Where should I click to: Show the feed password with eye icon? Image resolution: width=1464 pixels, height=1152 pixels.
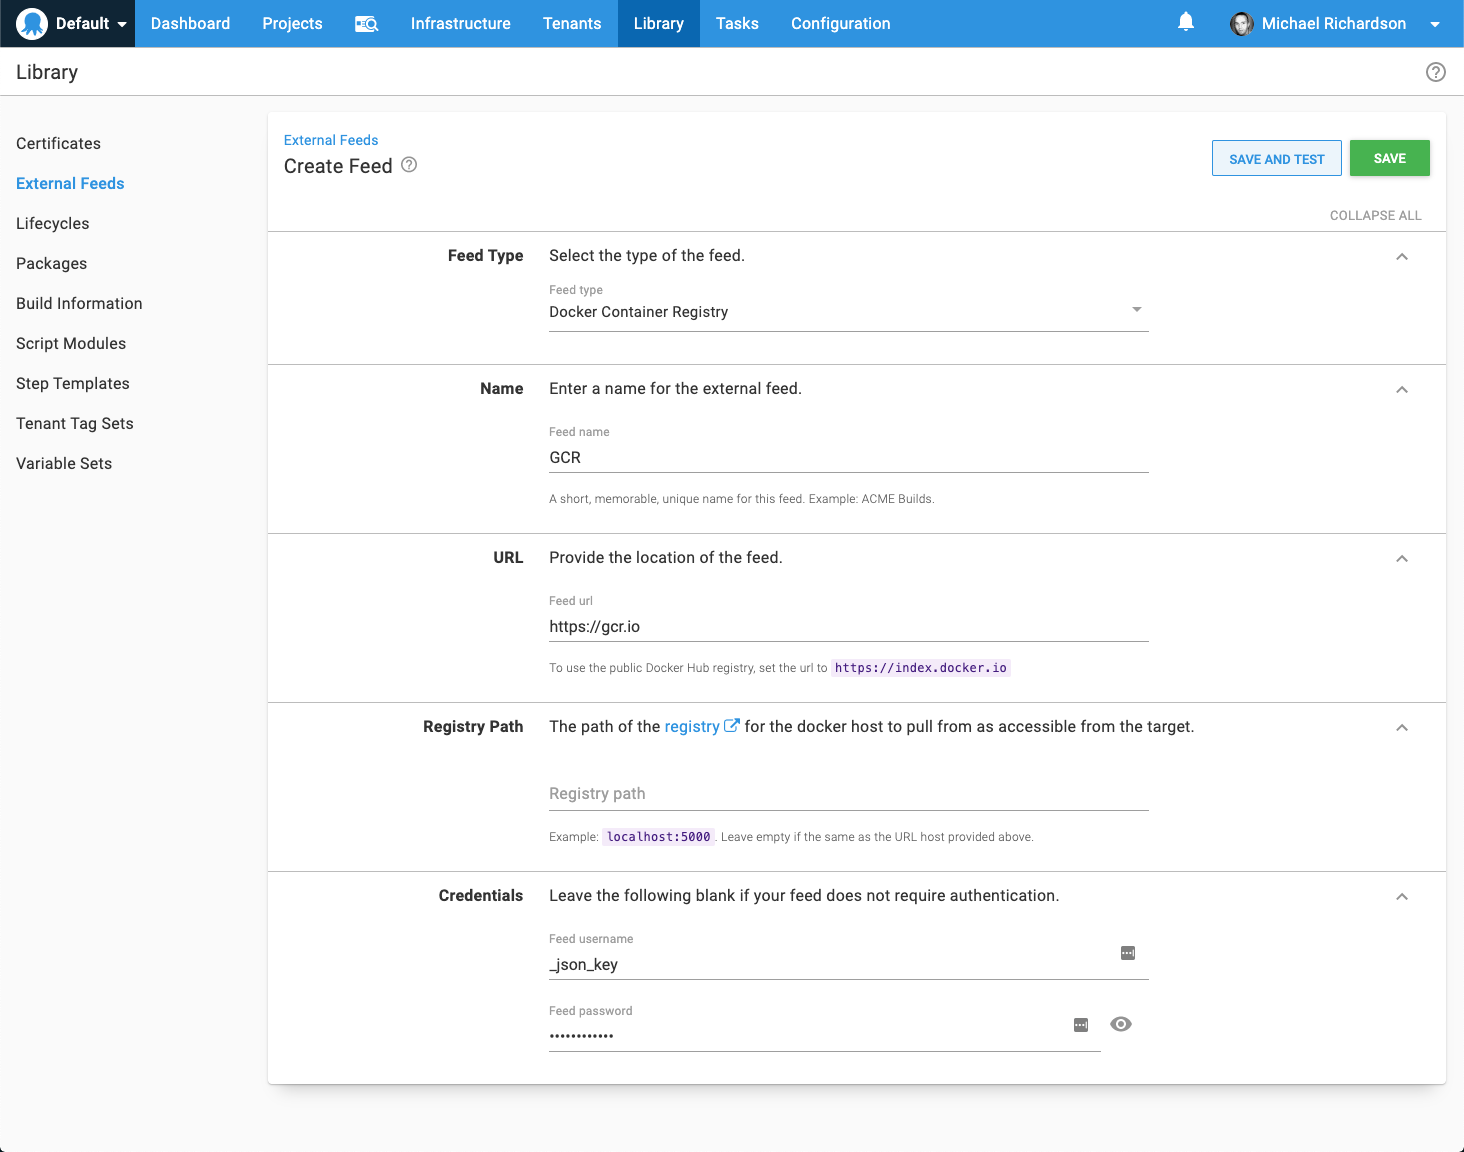tap(1121, 1024)
